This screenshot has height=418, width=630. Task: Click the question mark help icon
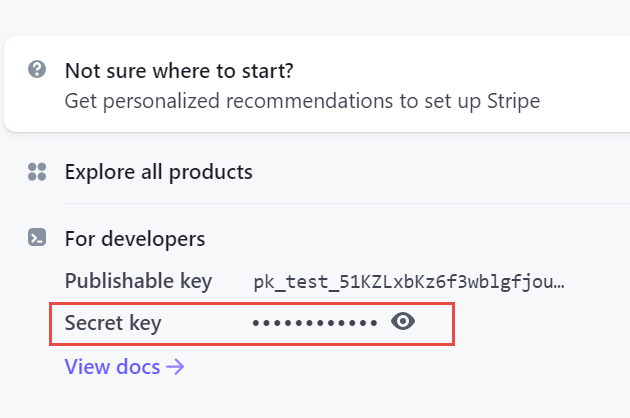(37, 69)
